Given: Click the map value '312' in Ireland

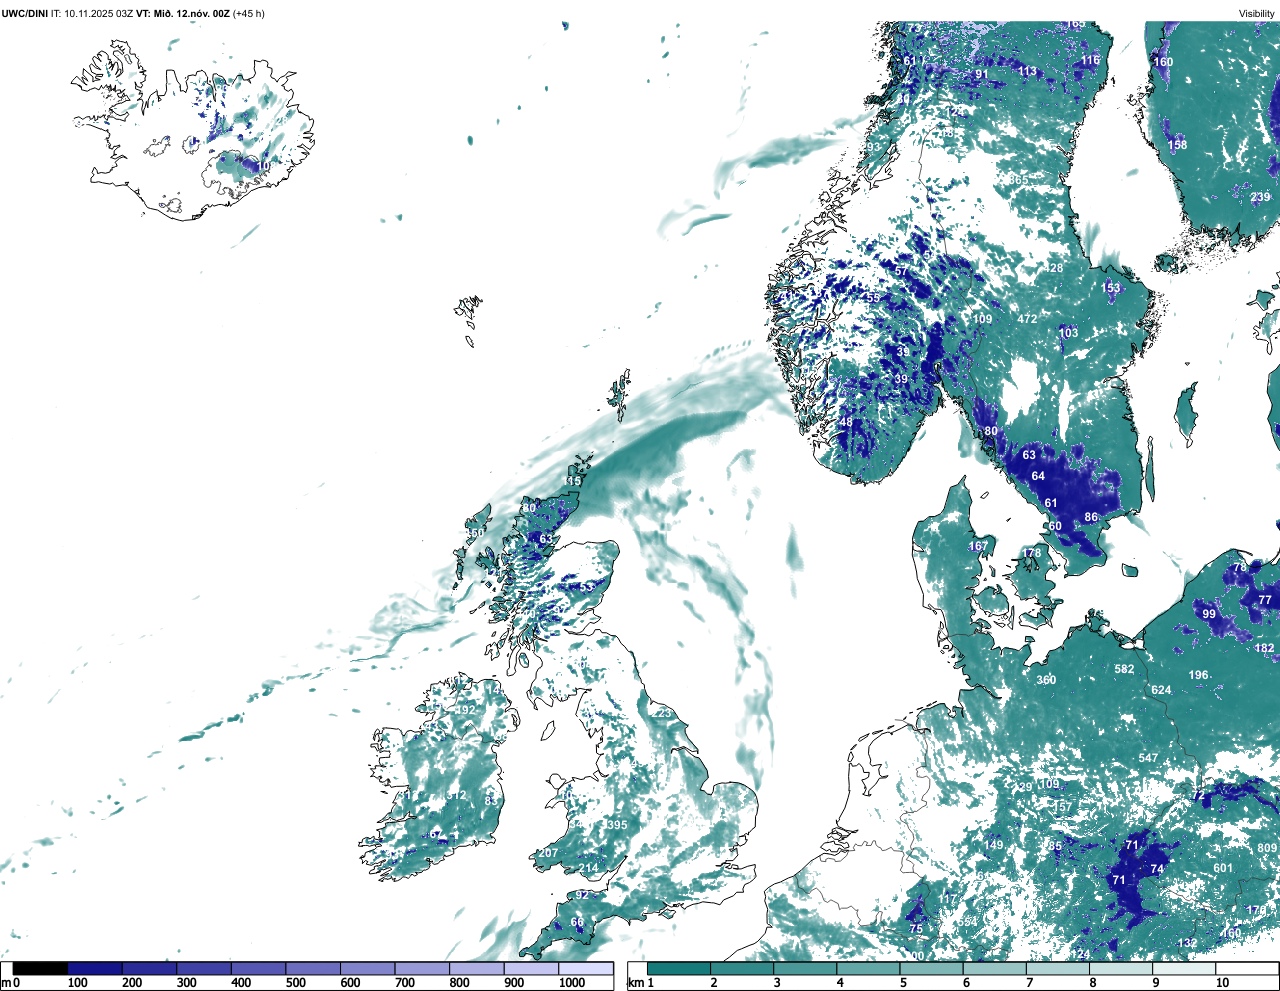Looking at the screenshot, I should [456, 795].
